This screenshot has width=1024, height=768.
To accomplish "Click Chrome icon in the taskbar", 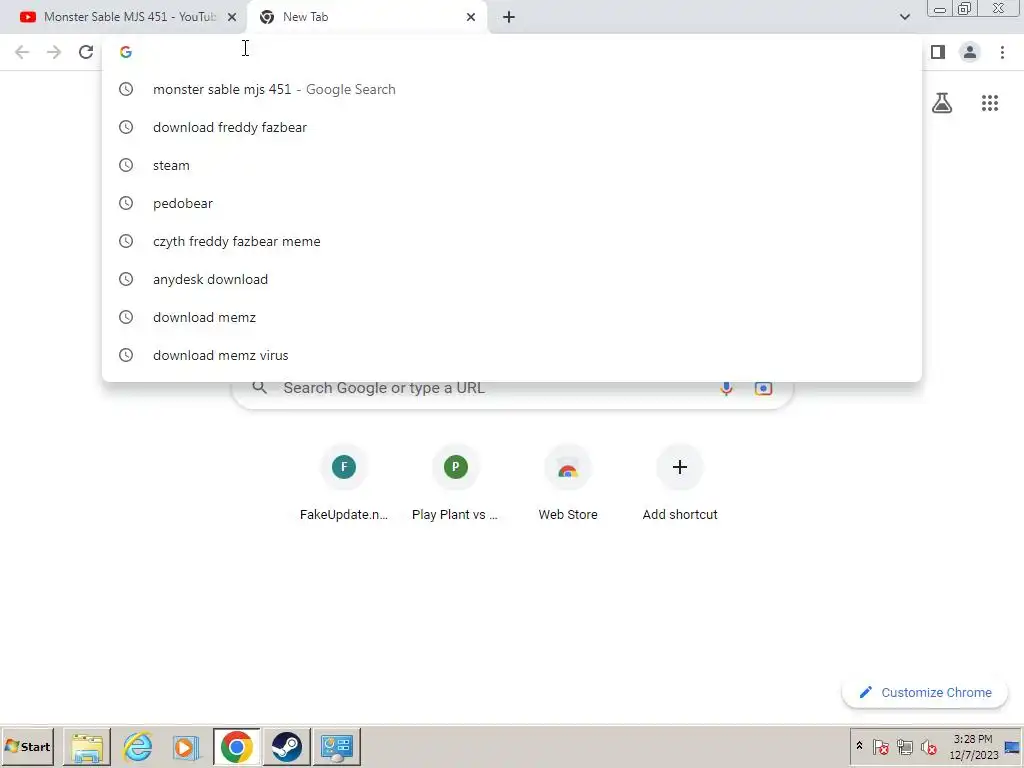I will (x=236, y=746).
